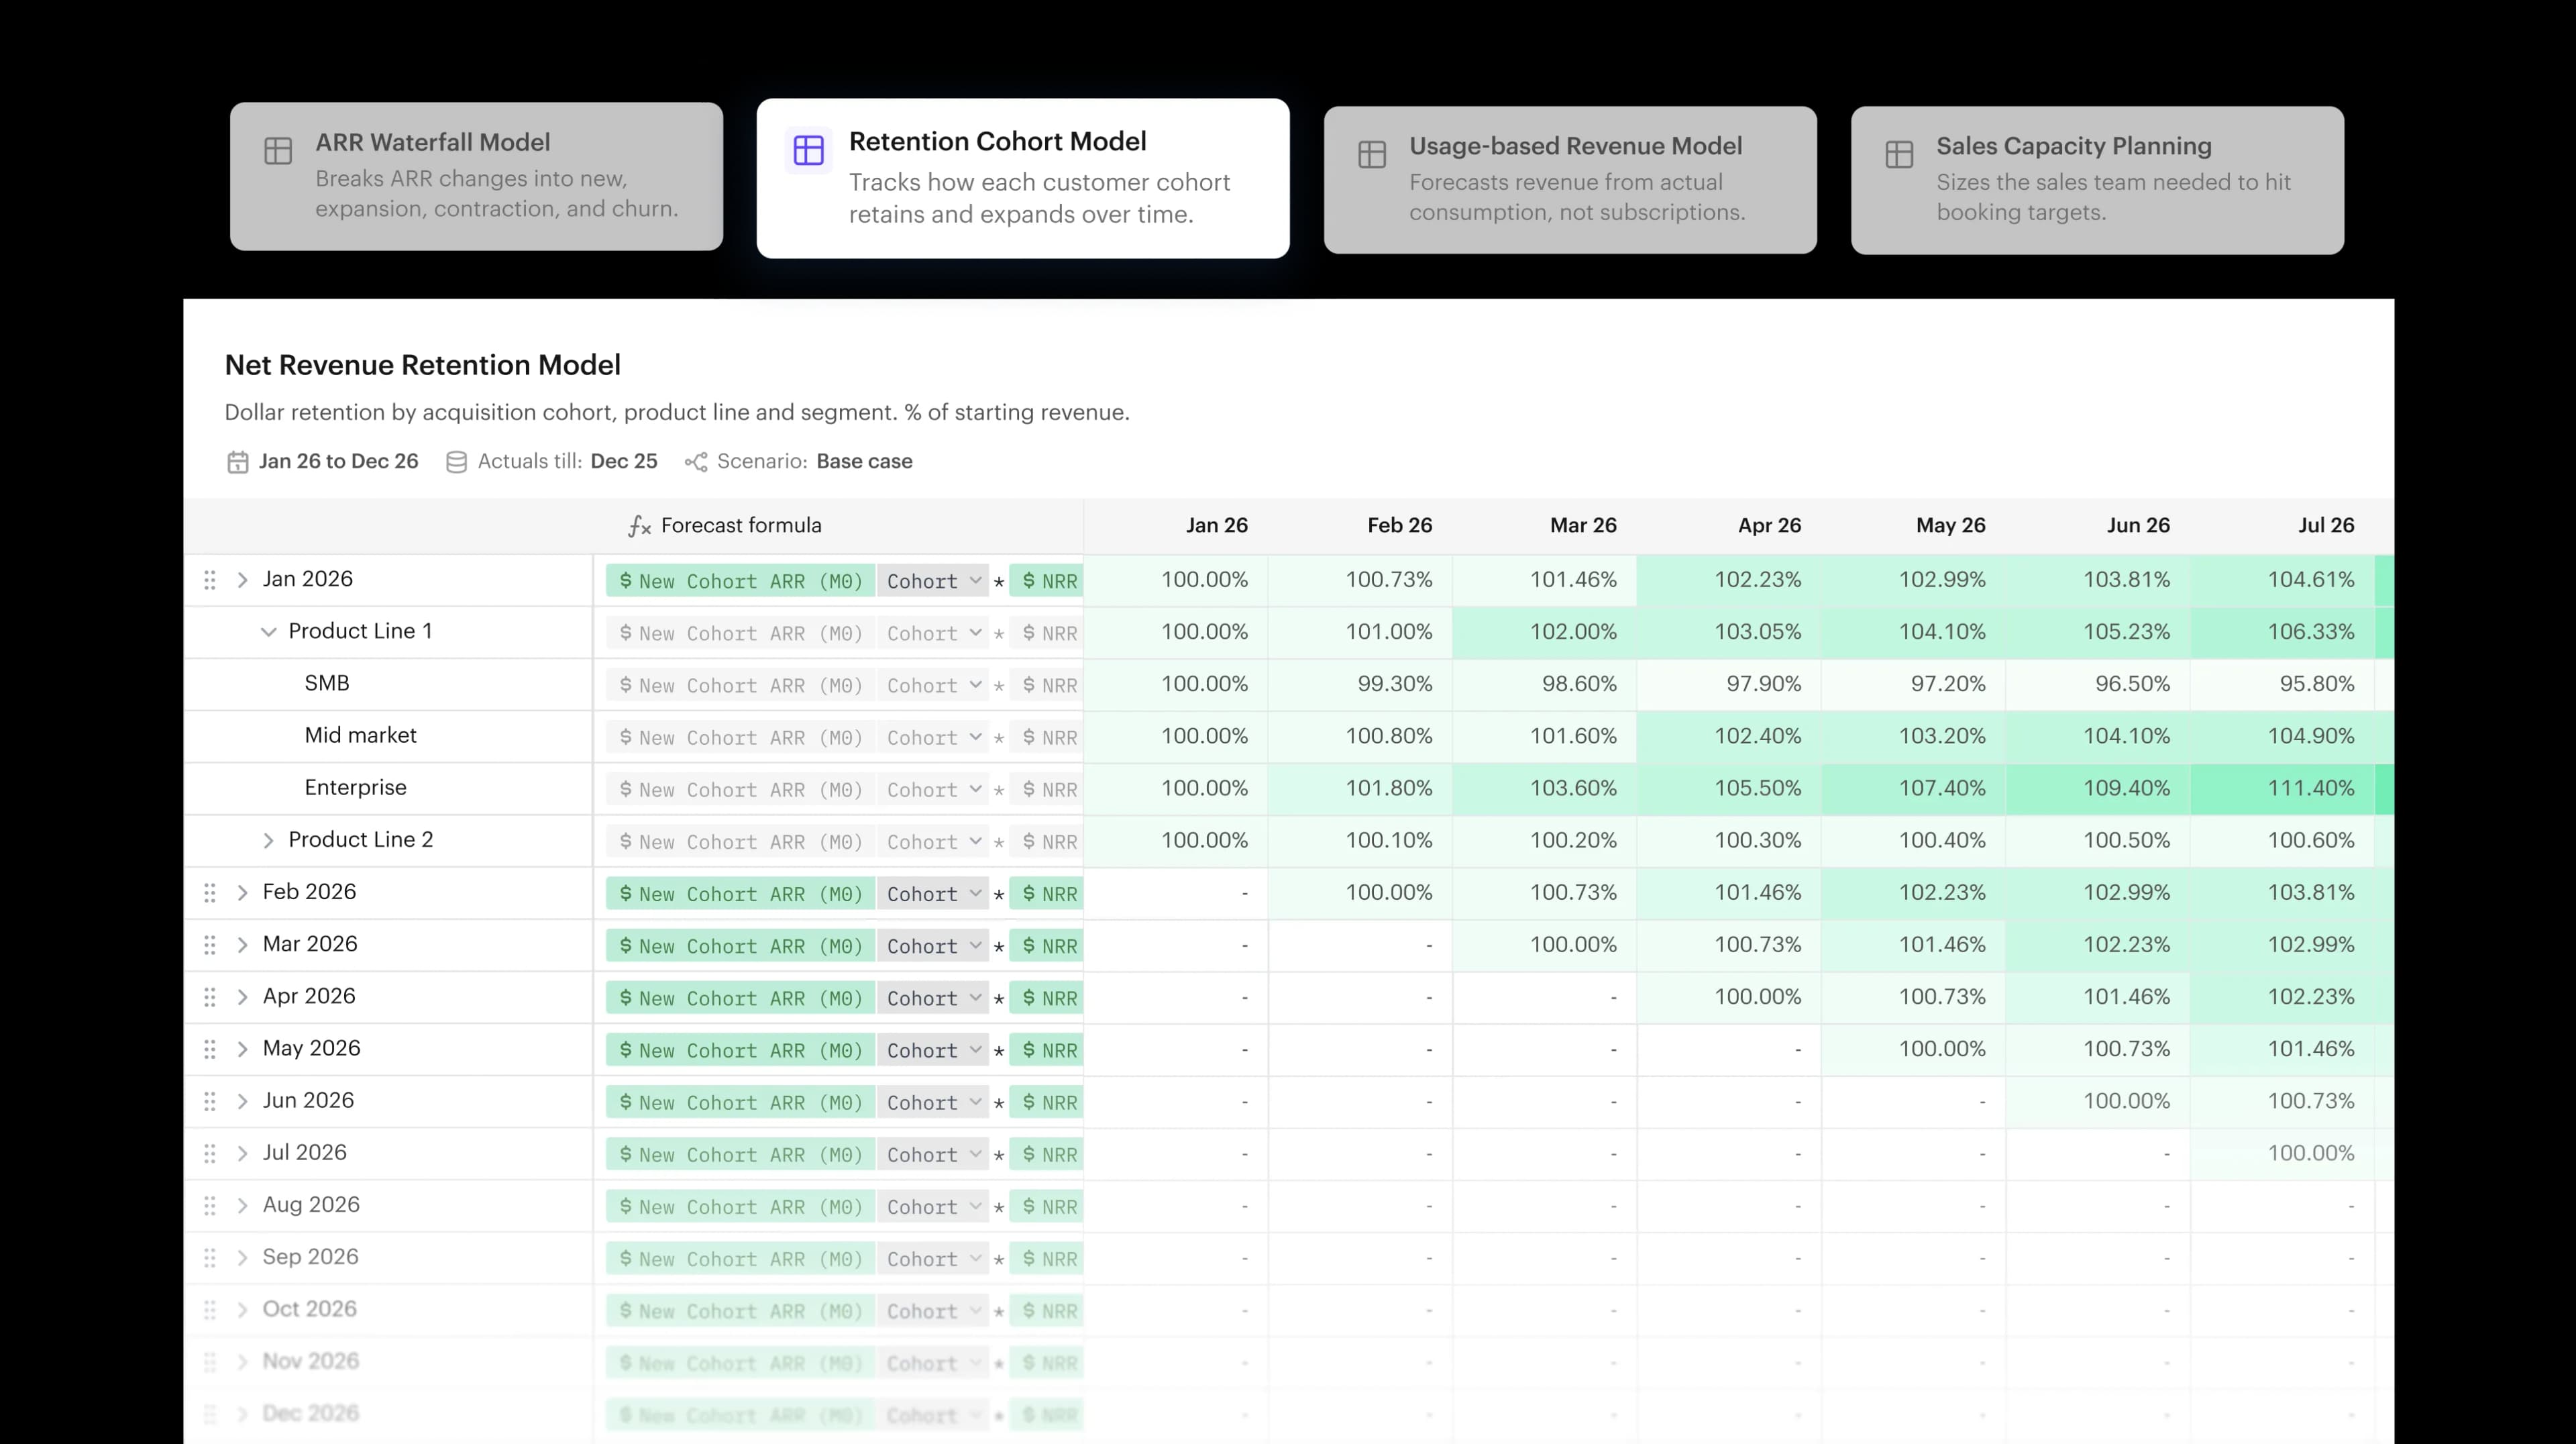
Task: Select the 111.40% Enterprise Jul 26 cell
Action: click(2282, 788)
